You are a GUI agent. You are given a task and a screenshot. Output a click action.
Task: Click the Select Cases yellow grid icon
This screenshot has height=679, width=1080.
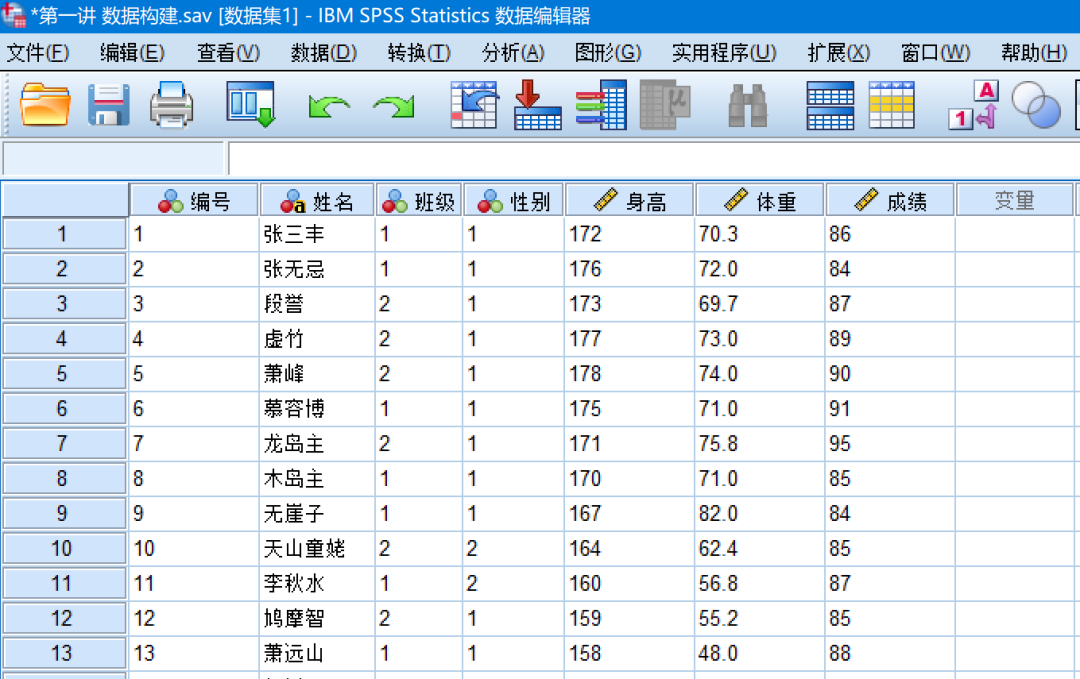point(891,105)
